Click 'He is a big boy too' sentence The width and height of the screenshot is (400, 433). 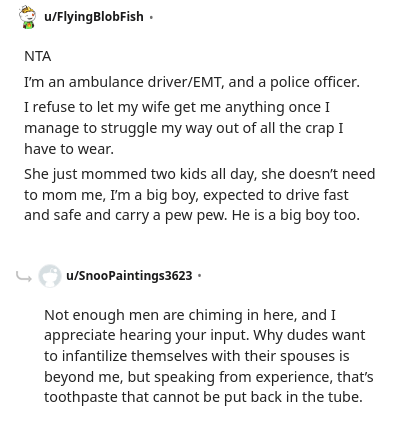click(296, 215)
